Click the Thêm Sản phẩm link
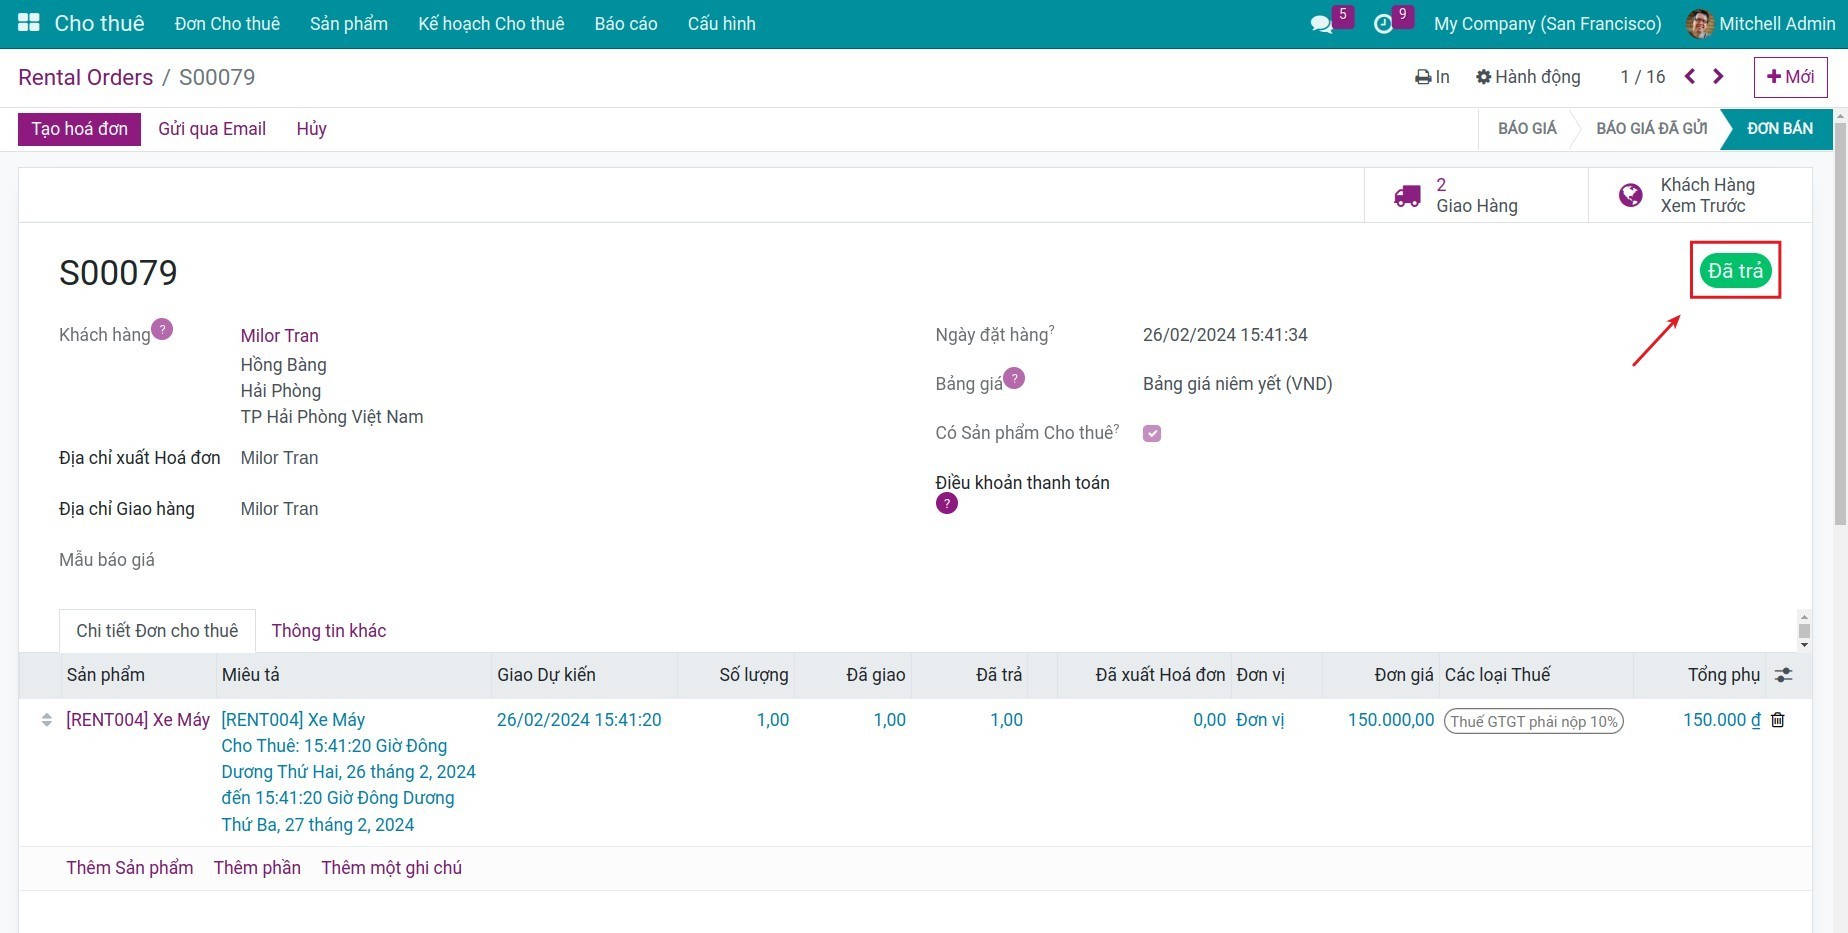This screenshot has width=1848, height=933. point(129,868)
